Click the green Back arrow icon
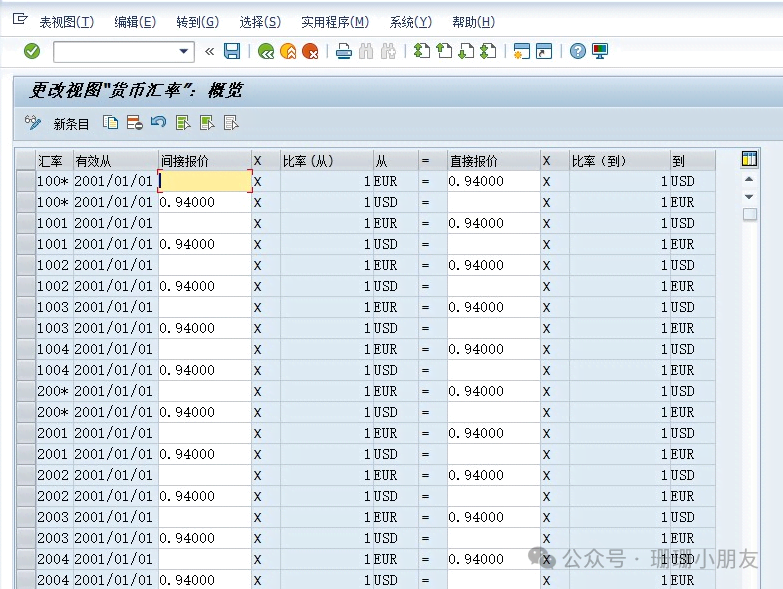783x589 pixels. (x=265, y=51)
